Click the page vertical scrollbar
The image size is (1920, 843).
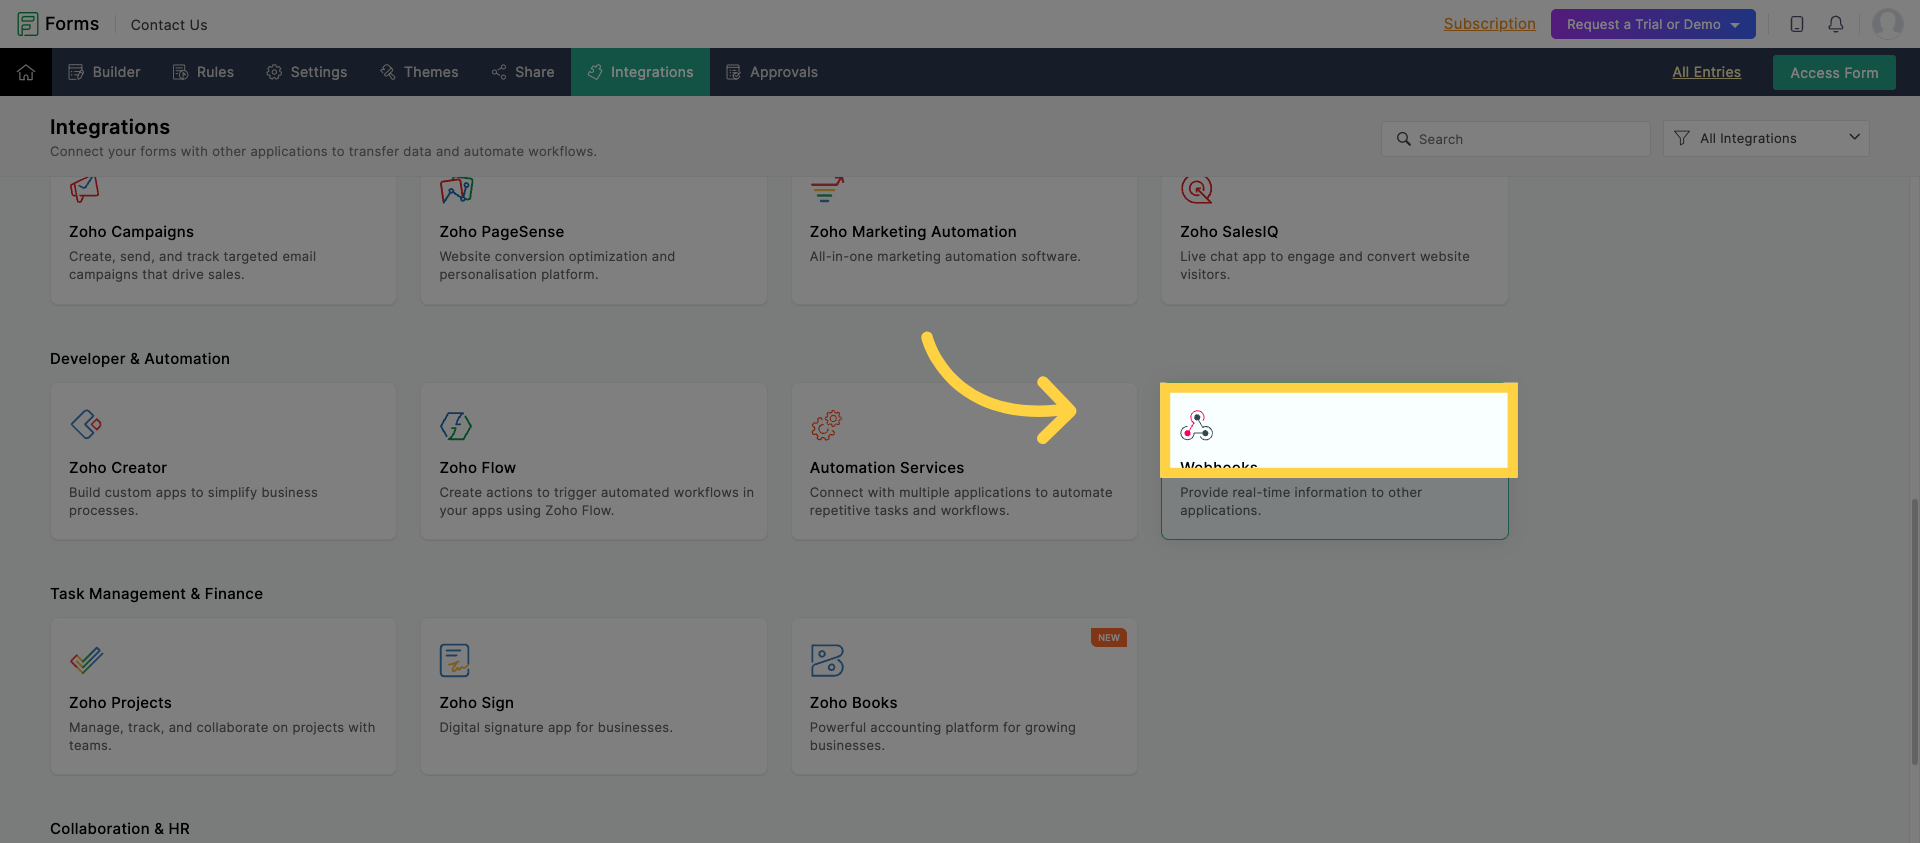click(x=1914, y=630)
